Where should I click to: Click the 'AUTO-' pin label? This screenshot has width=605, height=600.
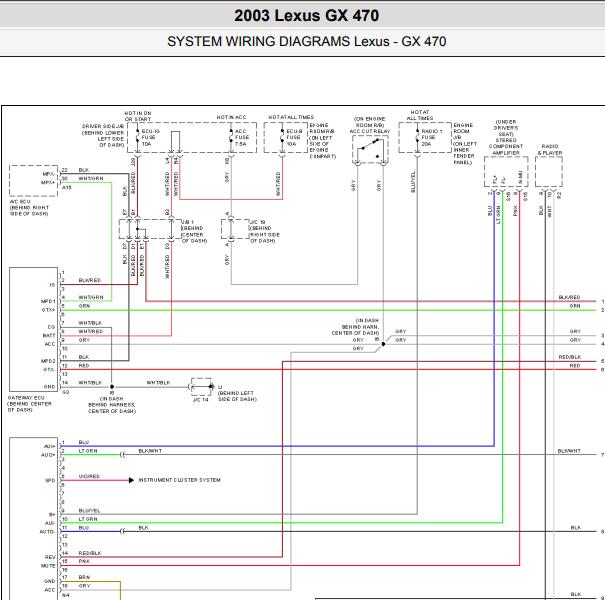(47, 532)
